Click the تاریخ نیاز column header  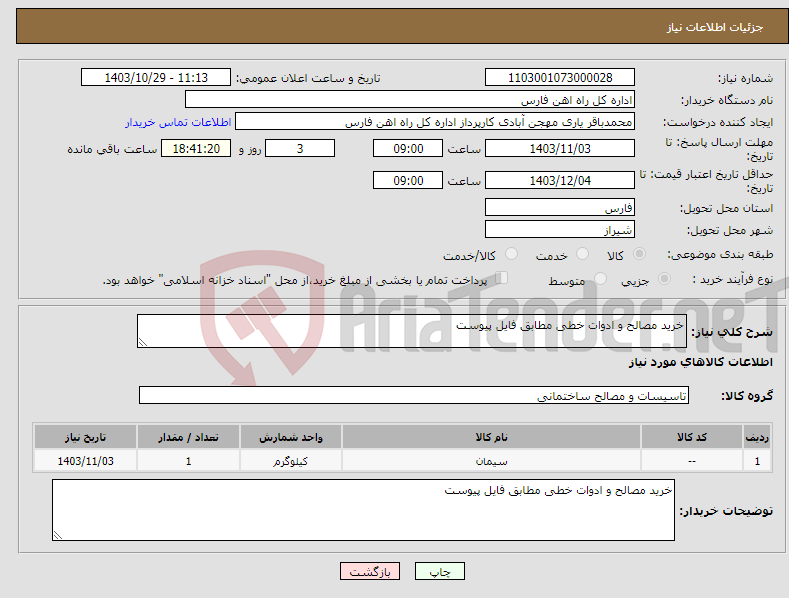click(x=85, y=437)
